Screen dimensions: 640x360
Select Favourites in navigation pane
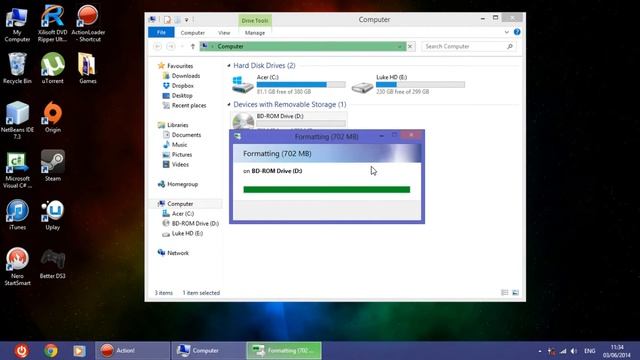click(180, 66)
